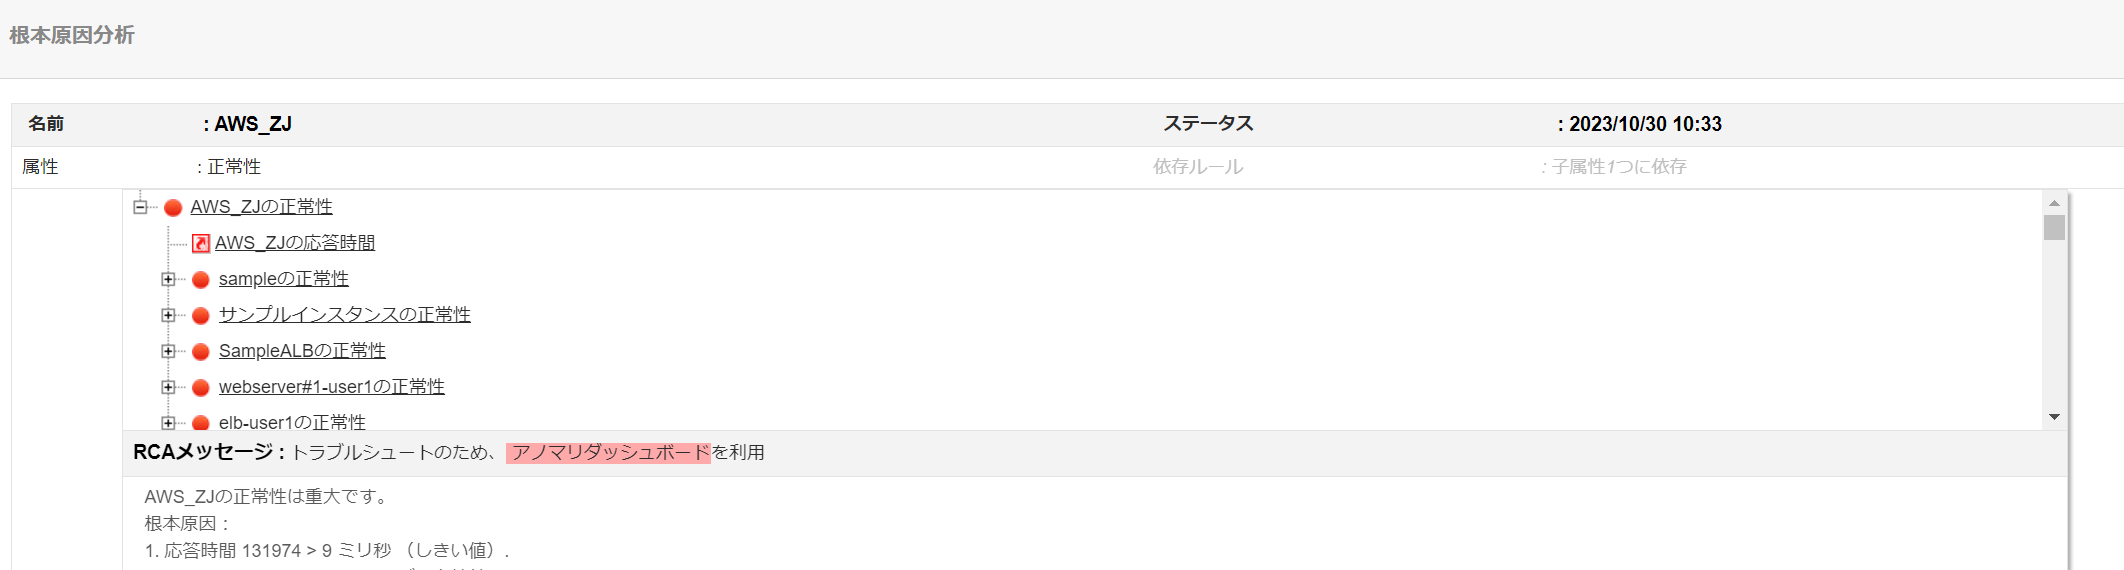The image size is (2124, 570).
Task: Click the tree scrollbar thumb
Action: coord(2054,227)
